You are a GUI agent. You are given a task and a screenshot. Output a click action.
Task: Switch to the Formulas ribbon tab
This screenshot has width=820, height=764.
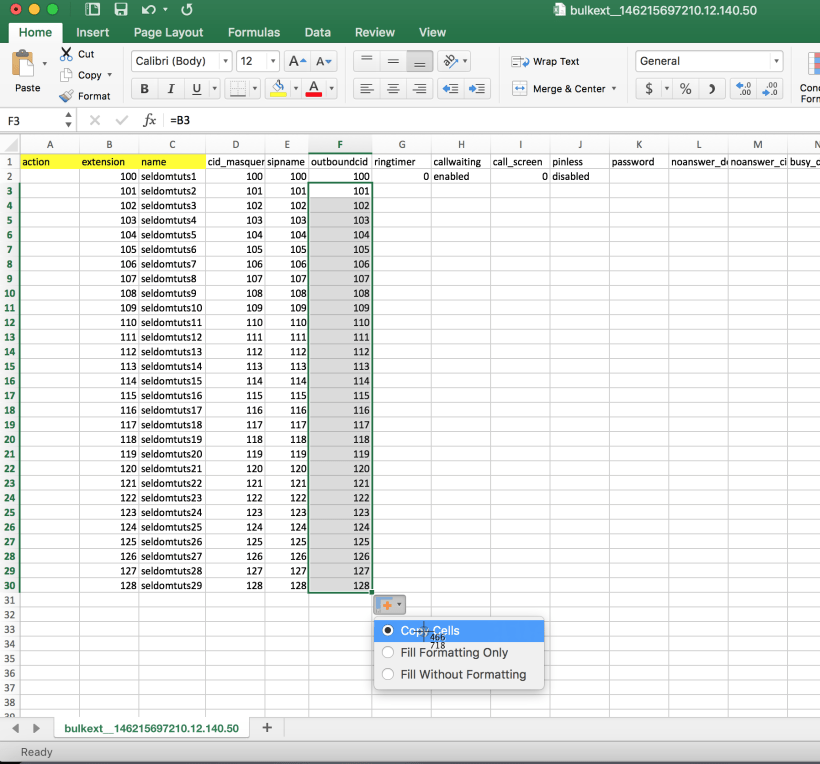click(x=254, y=32)
